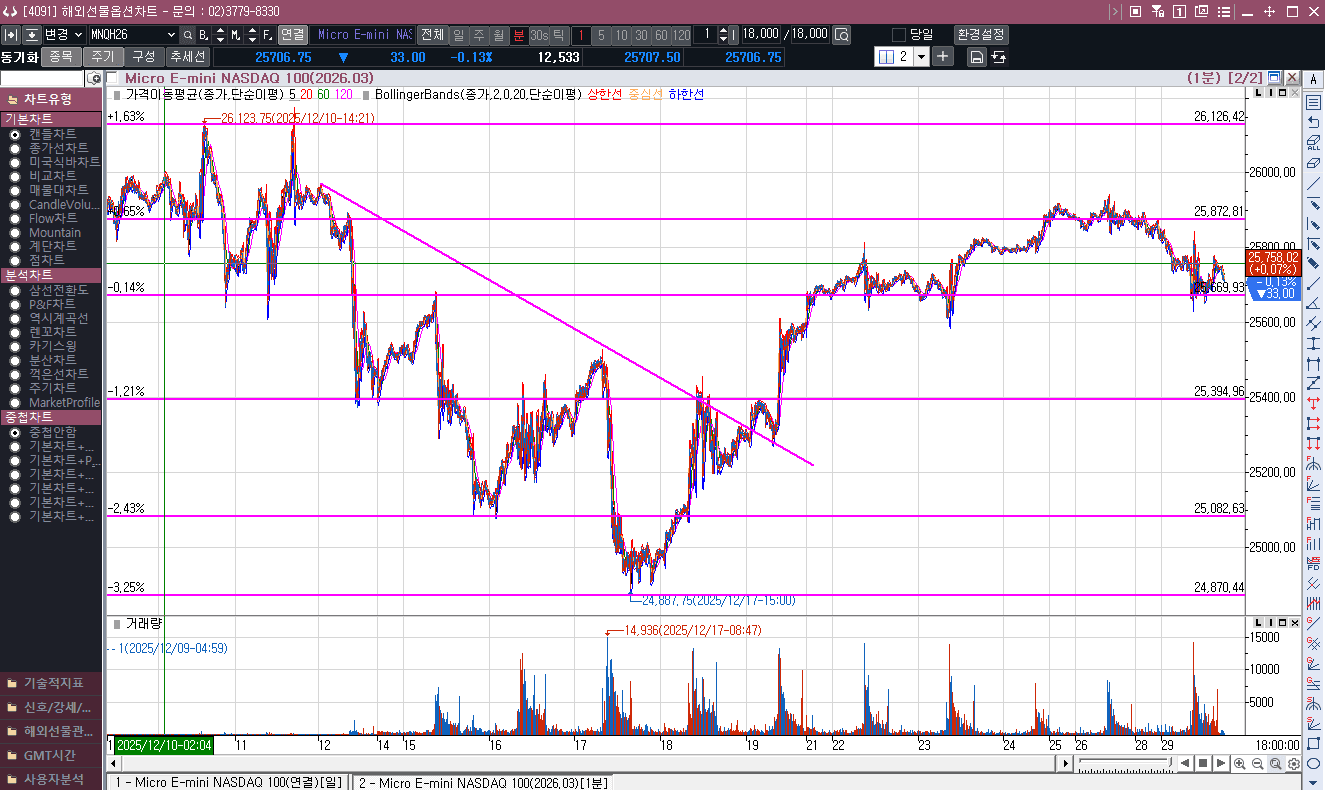The height and width of the screenshot is (790, 1325).
Task: Click the search icon beside MNQH26 symbol
Action: coord(188,35)
